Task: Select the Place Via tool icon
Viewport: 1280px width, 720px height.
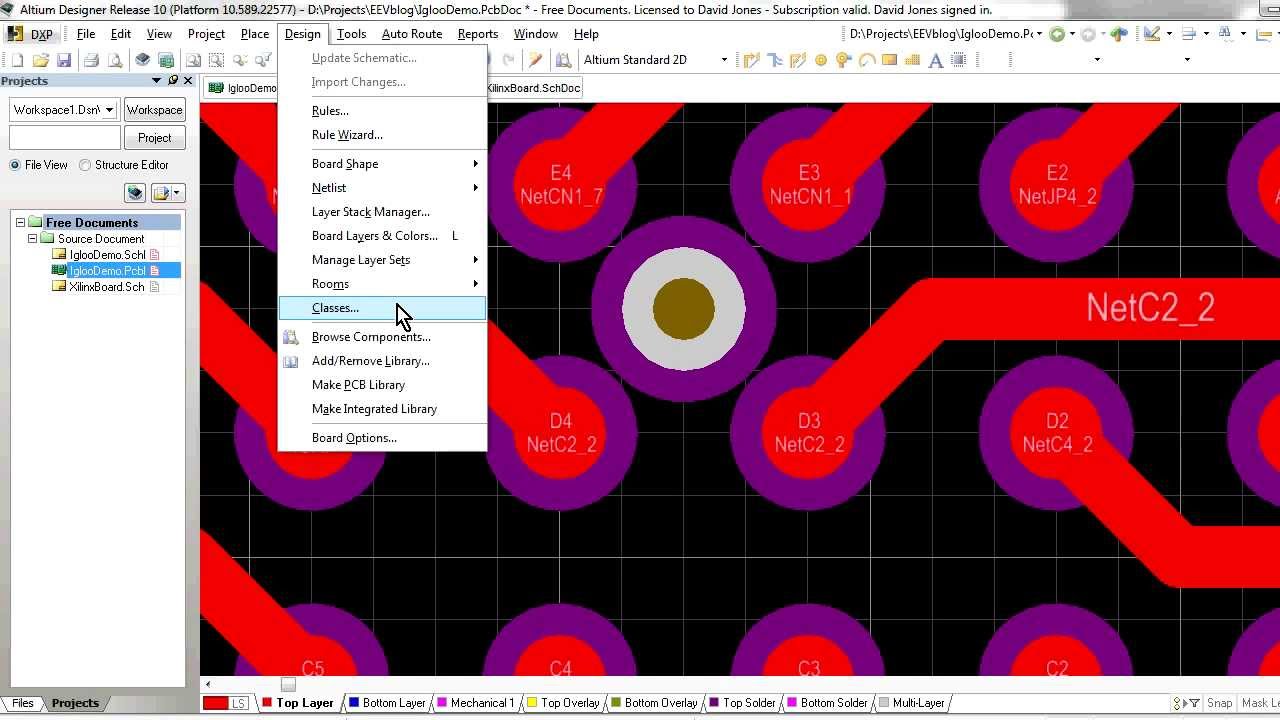Action: [844, 60]
